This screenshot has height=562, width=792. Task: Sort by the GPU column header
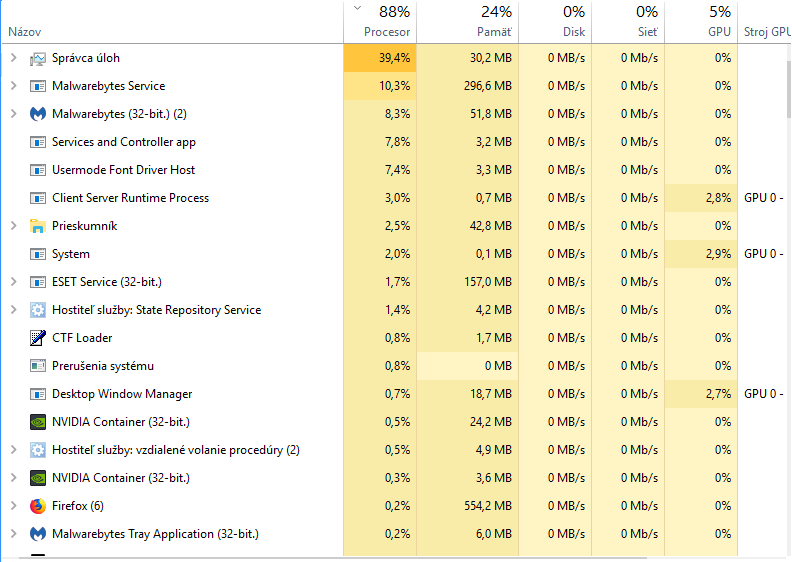(x=701, y=23)
